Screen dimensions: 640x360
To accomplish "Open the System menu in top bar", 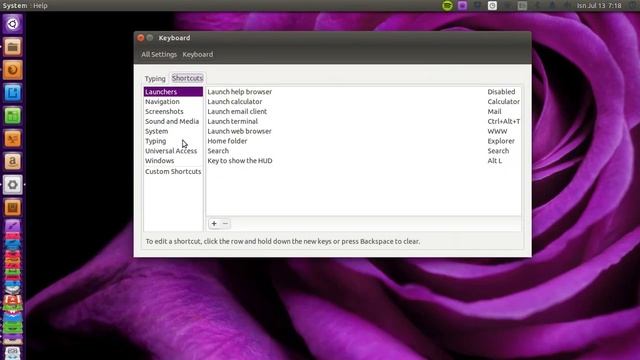I will point(15,5).
